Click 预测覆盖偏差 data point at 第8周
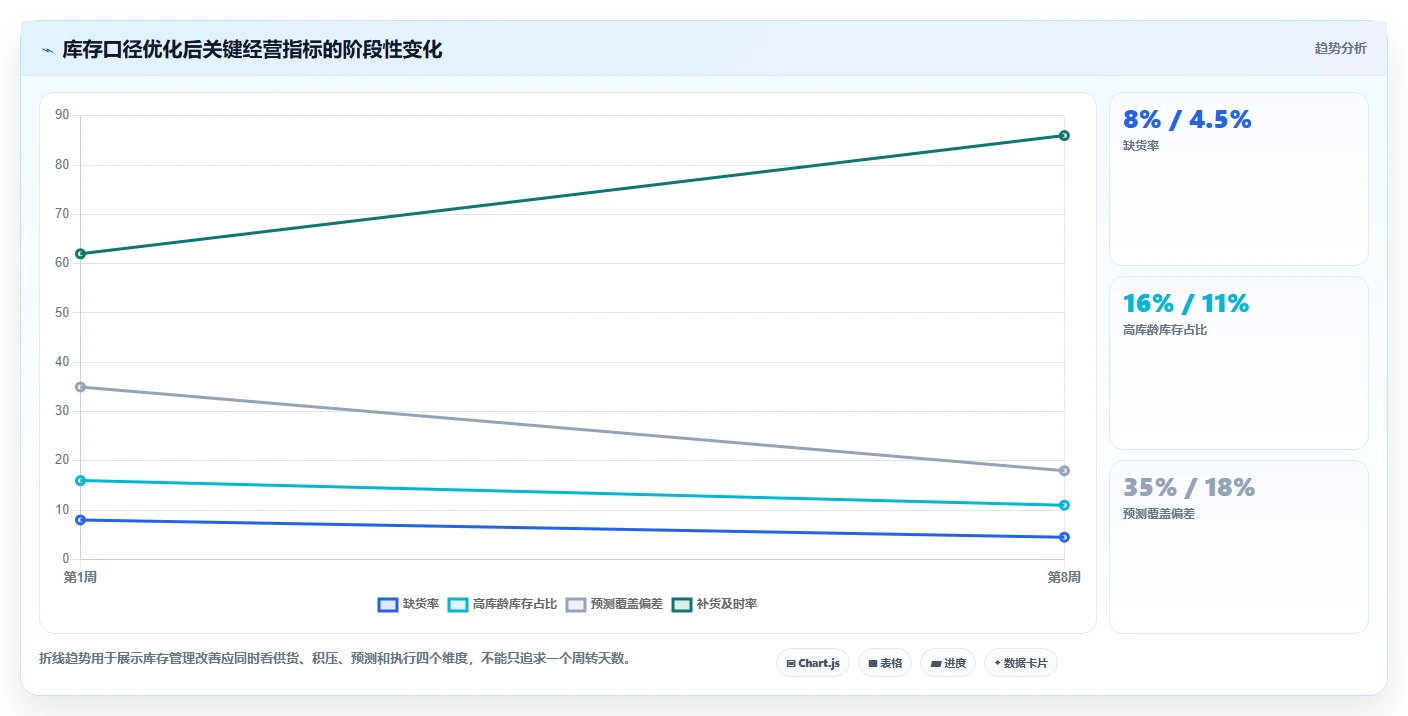 (x=1064, y=470)
